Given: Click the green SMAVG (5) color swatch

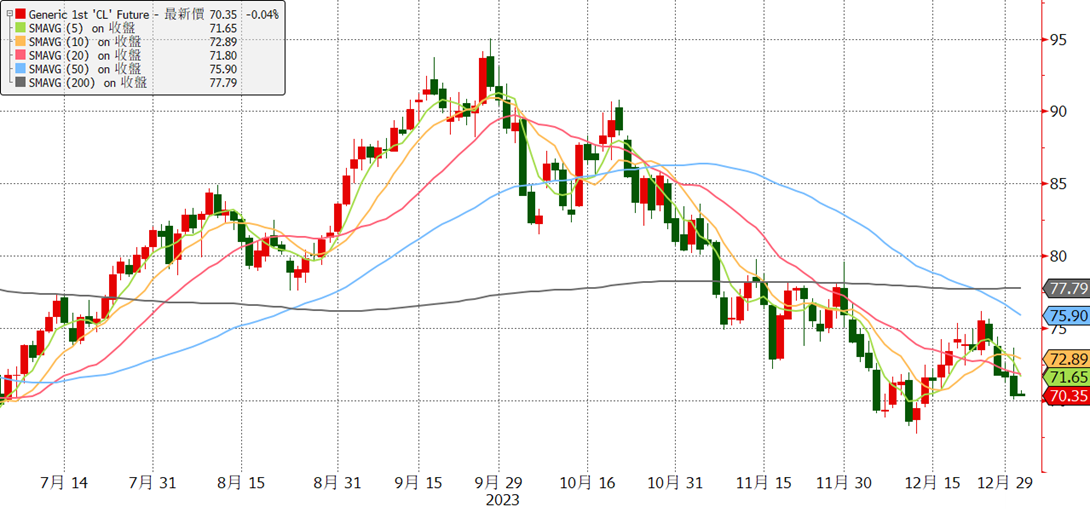Looking at the screenshot, I should point(19,27).
